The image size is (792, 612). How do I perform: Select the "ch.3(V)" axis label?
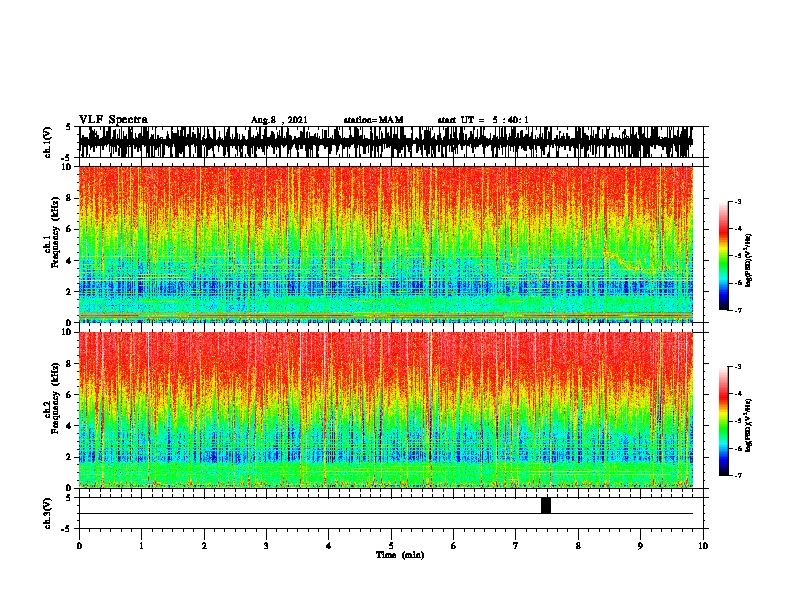click(48, 514)
